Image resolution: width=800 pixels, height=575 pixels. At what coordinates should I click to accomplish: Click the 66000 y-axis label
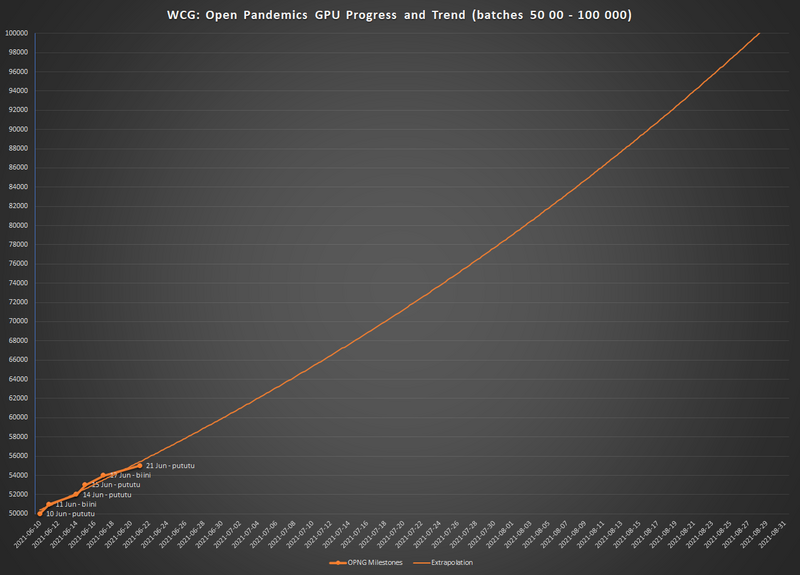[18, 360]
